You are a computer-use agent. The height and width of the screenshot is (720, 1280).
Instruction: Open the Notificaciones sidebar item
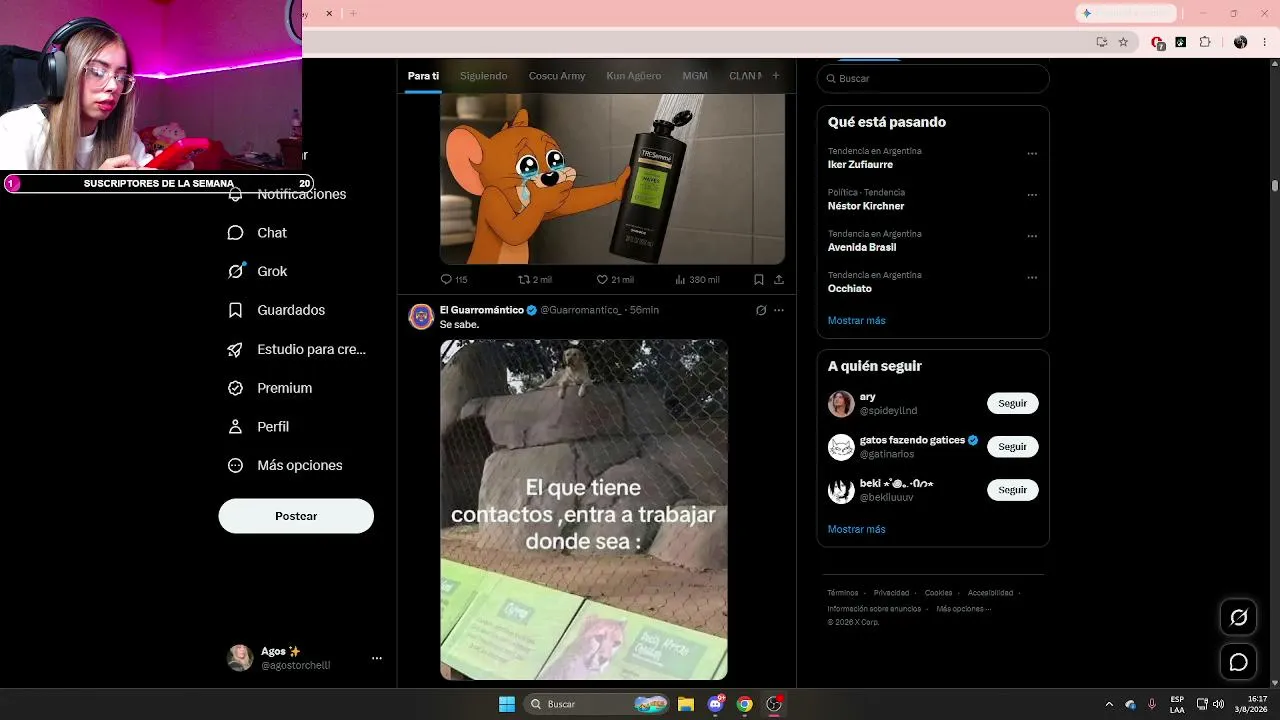pos(287,194)
